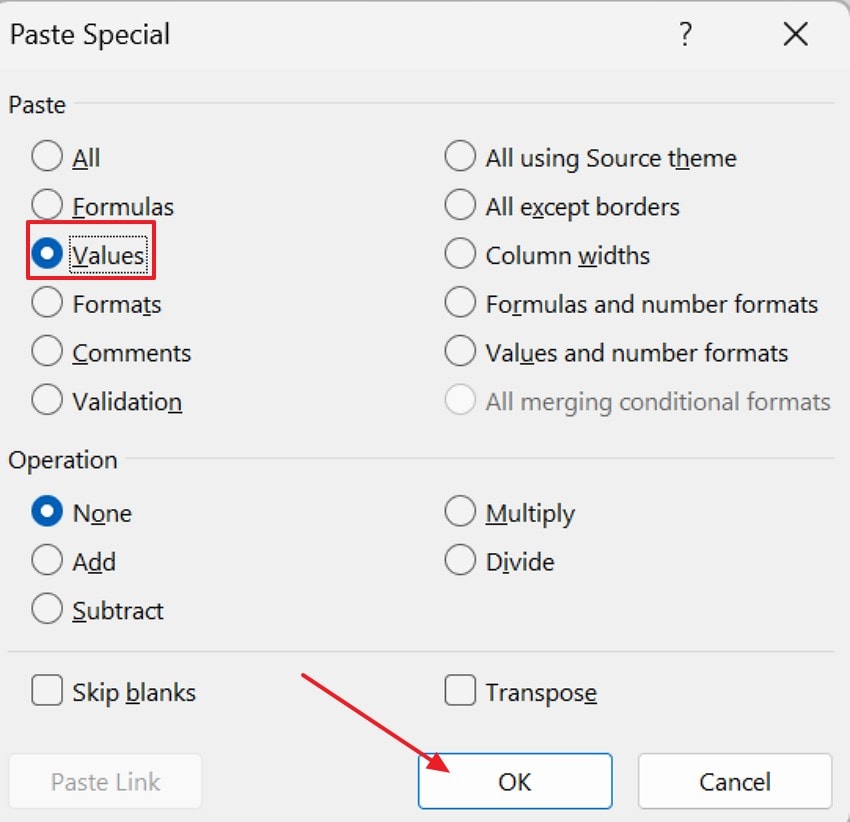Select the Add operation
This screenshot has height=822, width=850.
47,561
